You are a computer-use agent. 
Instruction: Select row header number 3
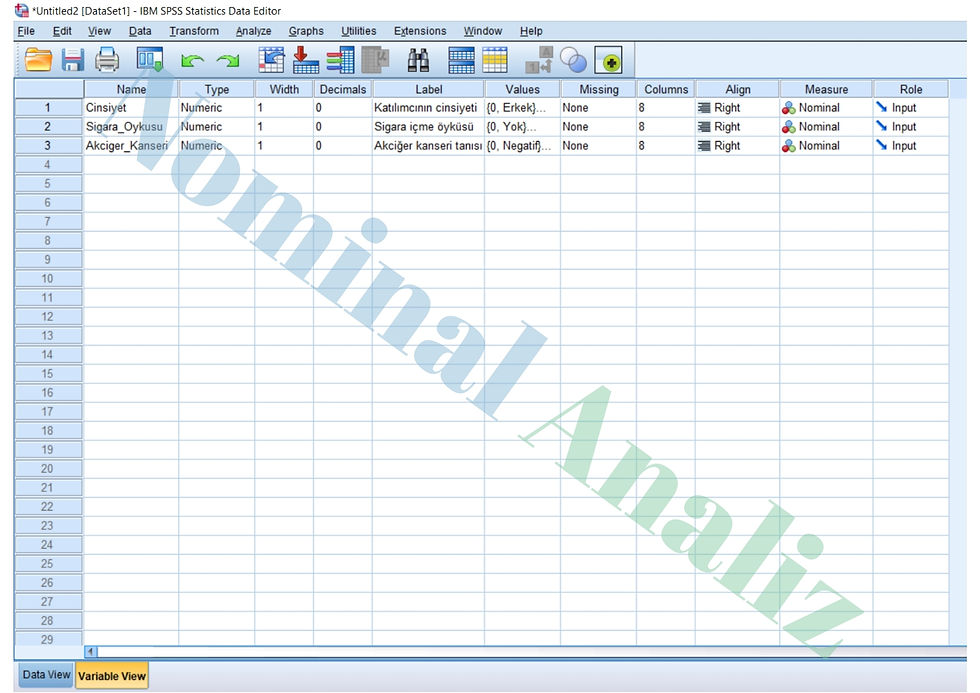[49, 146]
